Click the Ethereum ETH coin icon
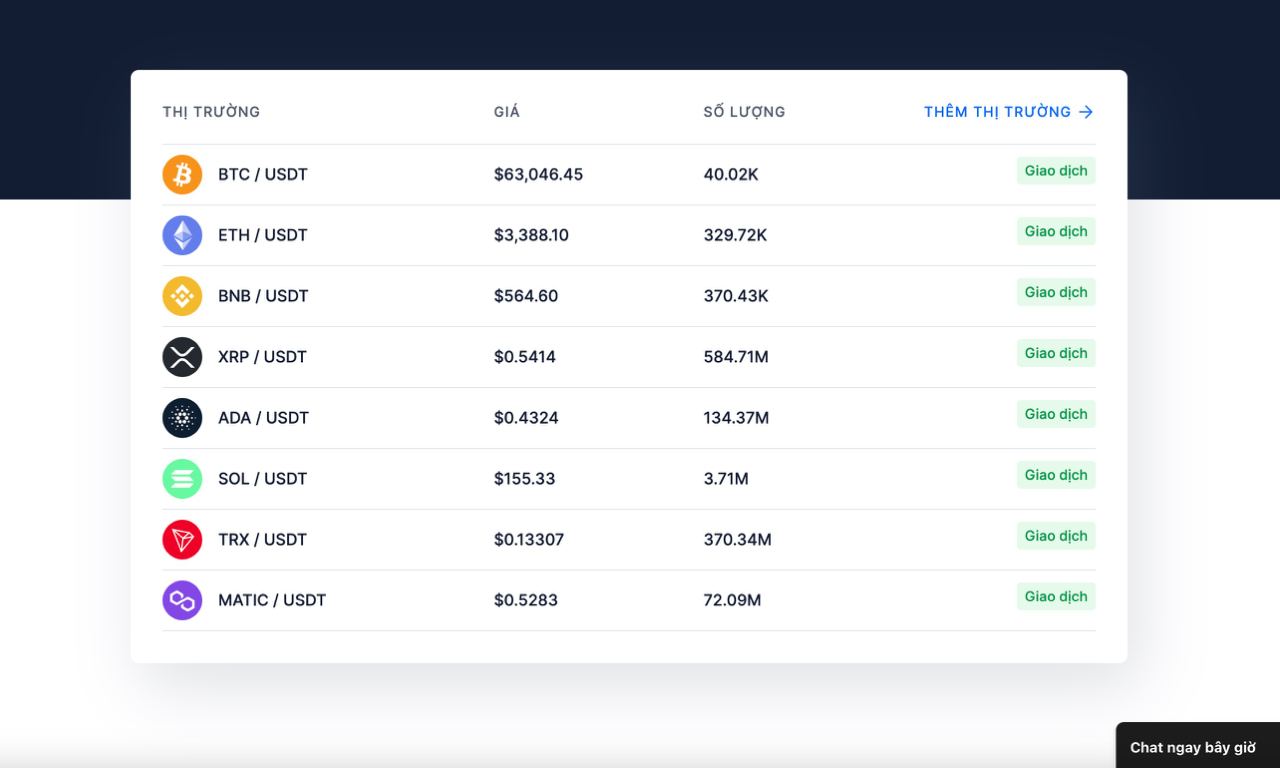Viewport: 1280px width, 768px height. pos(182,235)
